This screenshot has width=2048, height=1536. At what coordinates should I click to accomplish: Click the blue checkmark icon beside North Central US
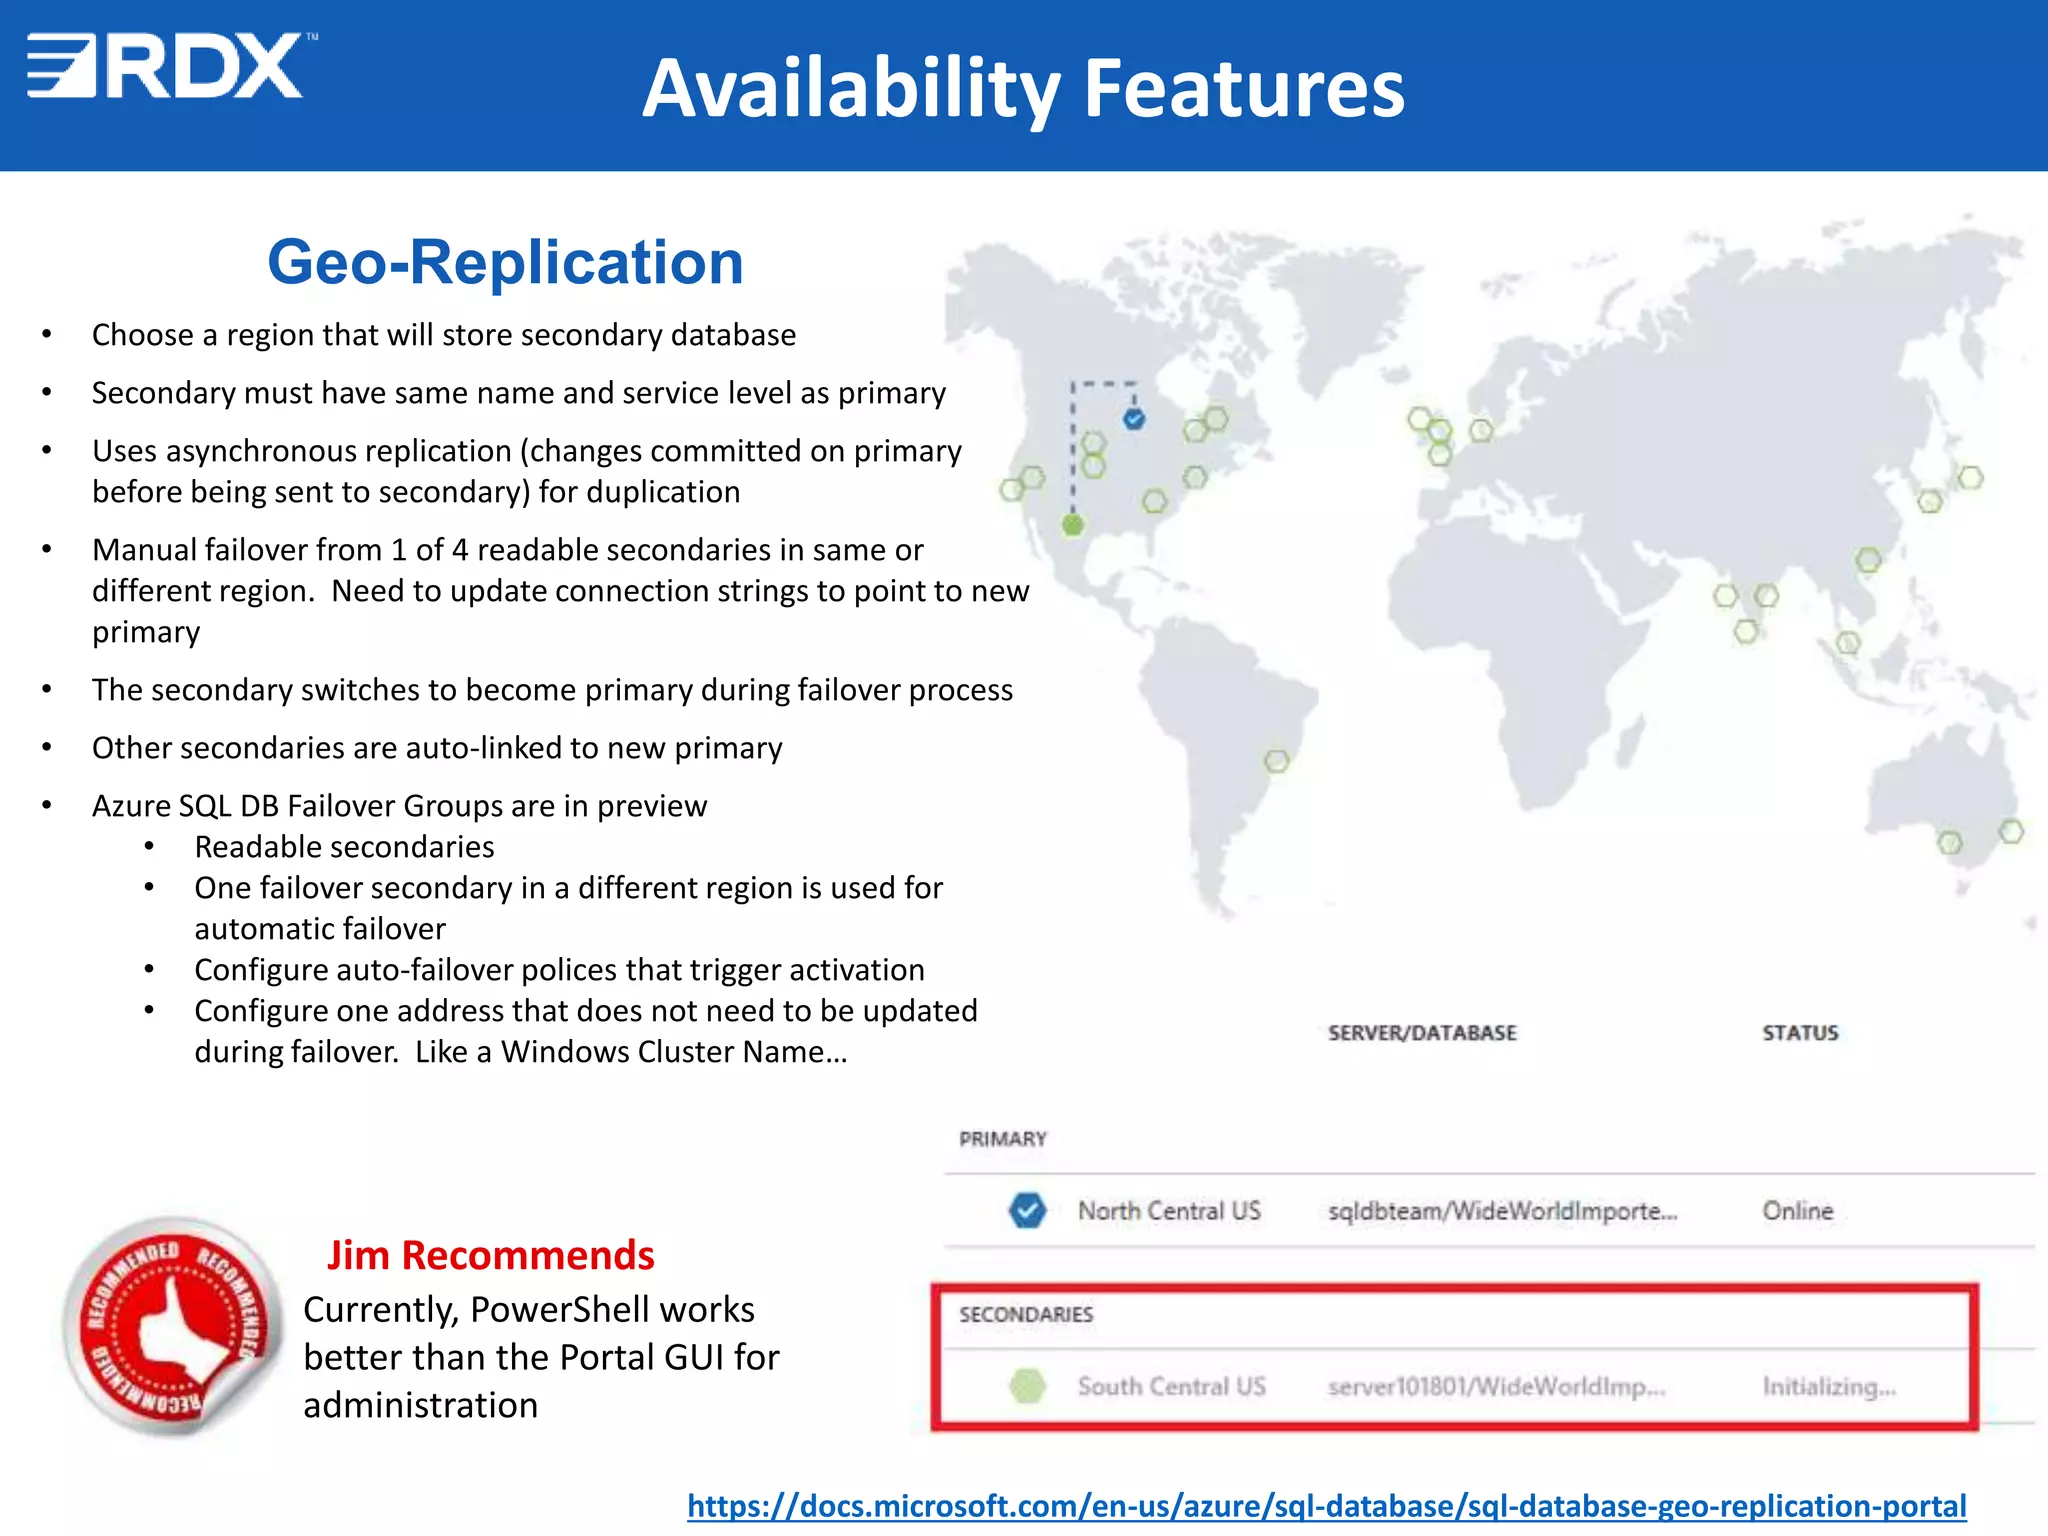point(1027,1210)
